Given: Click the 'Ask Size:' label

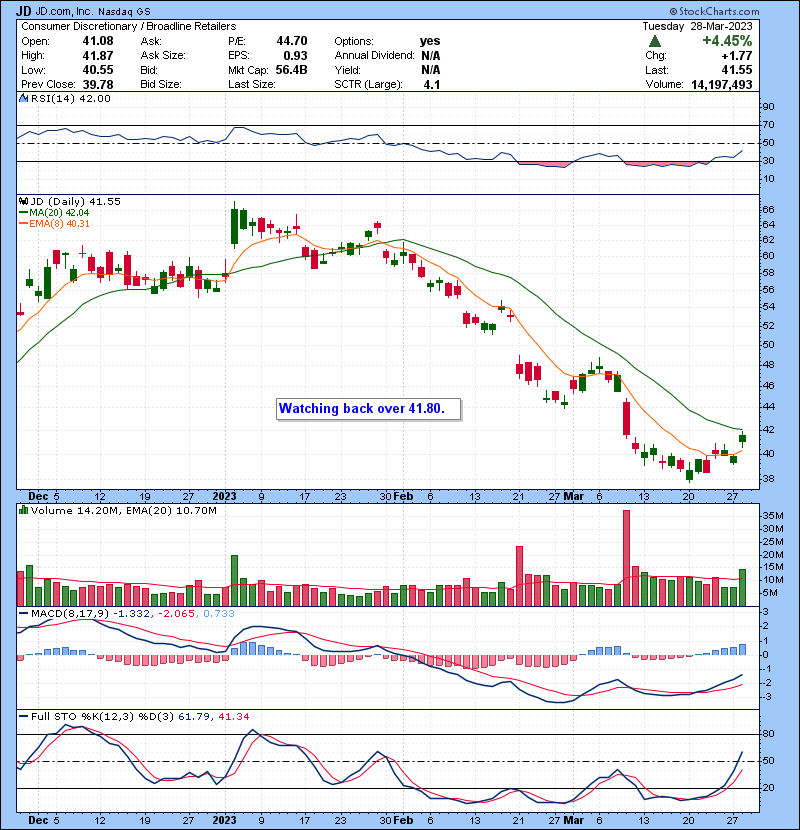Looking at the screenshot, I should pyautogui.click(x=163, y=55).
